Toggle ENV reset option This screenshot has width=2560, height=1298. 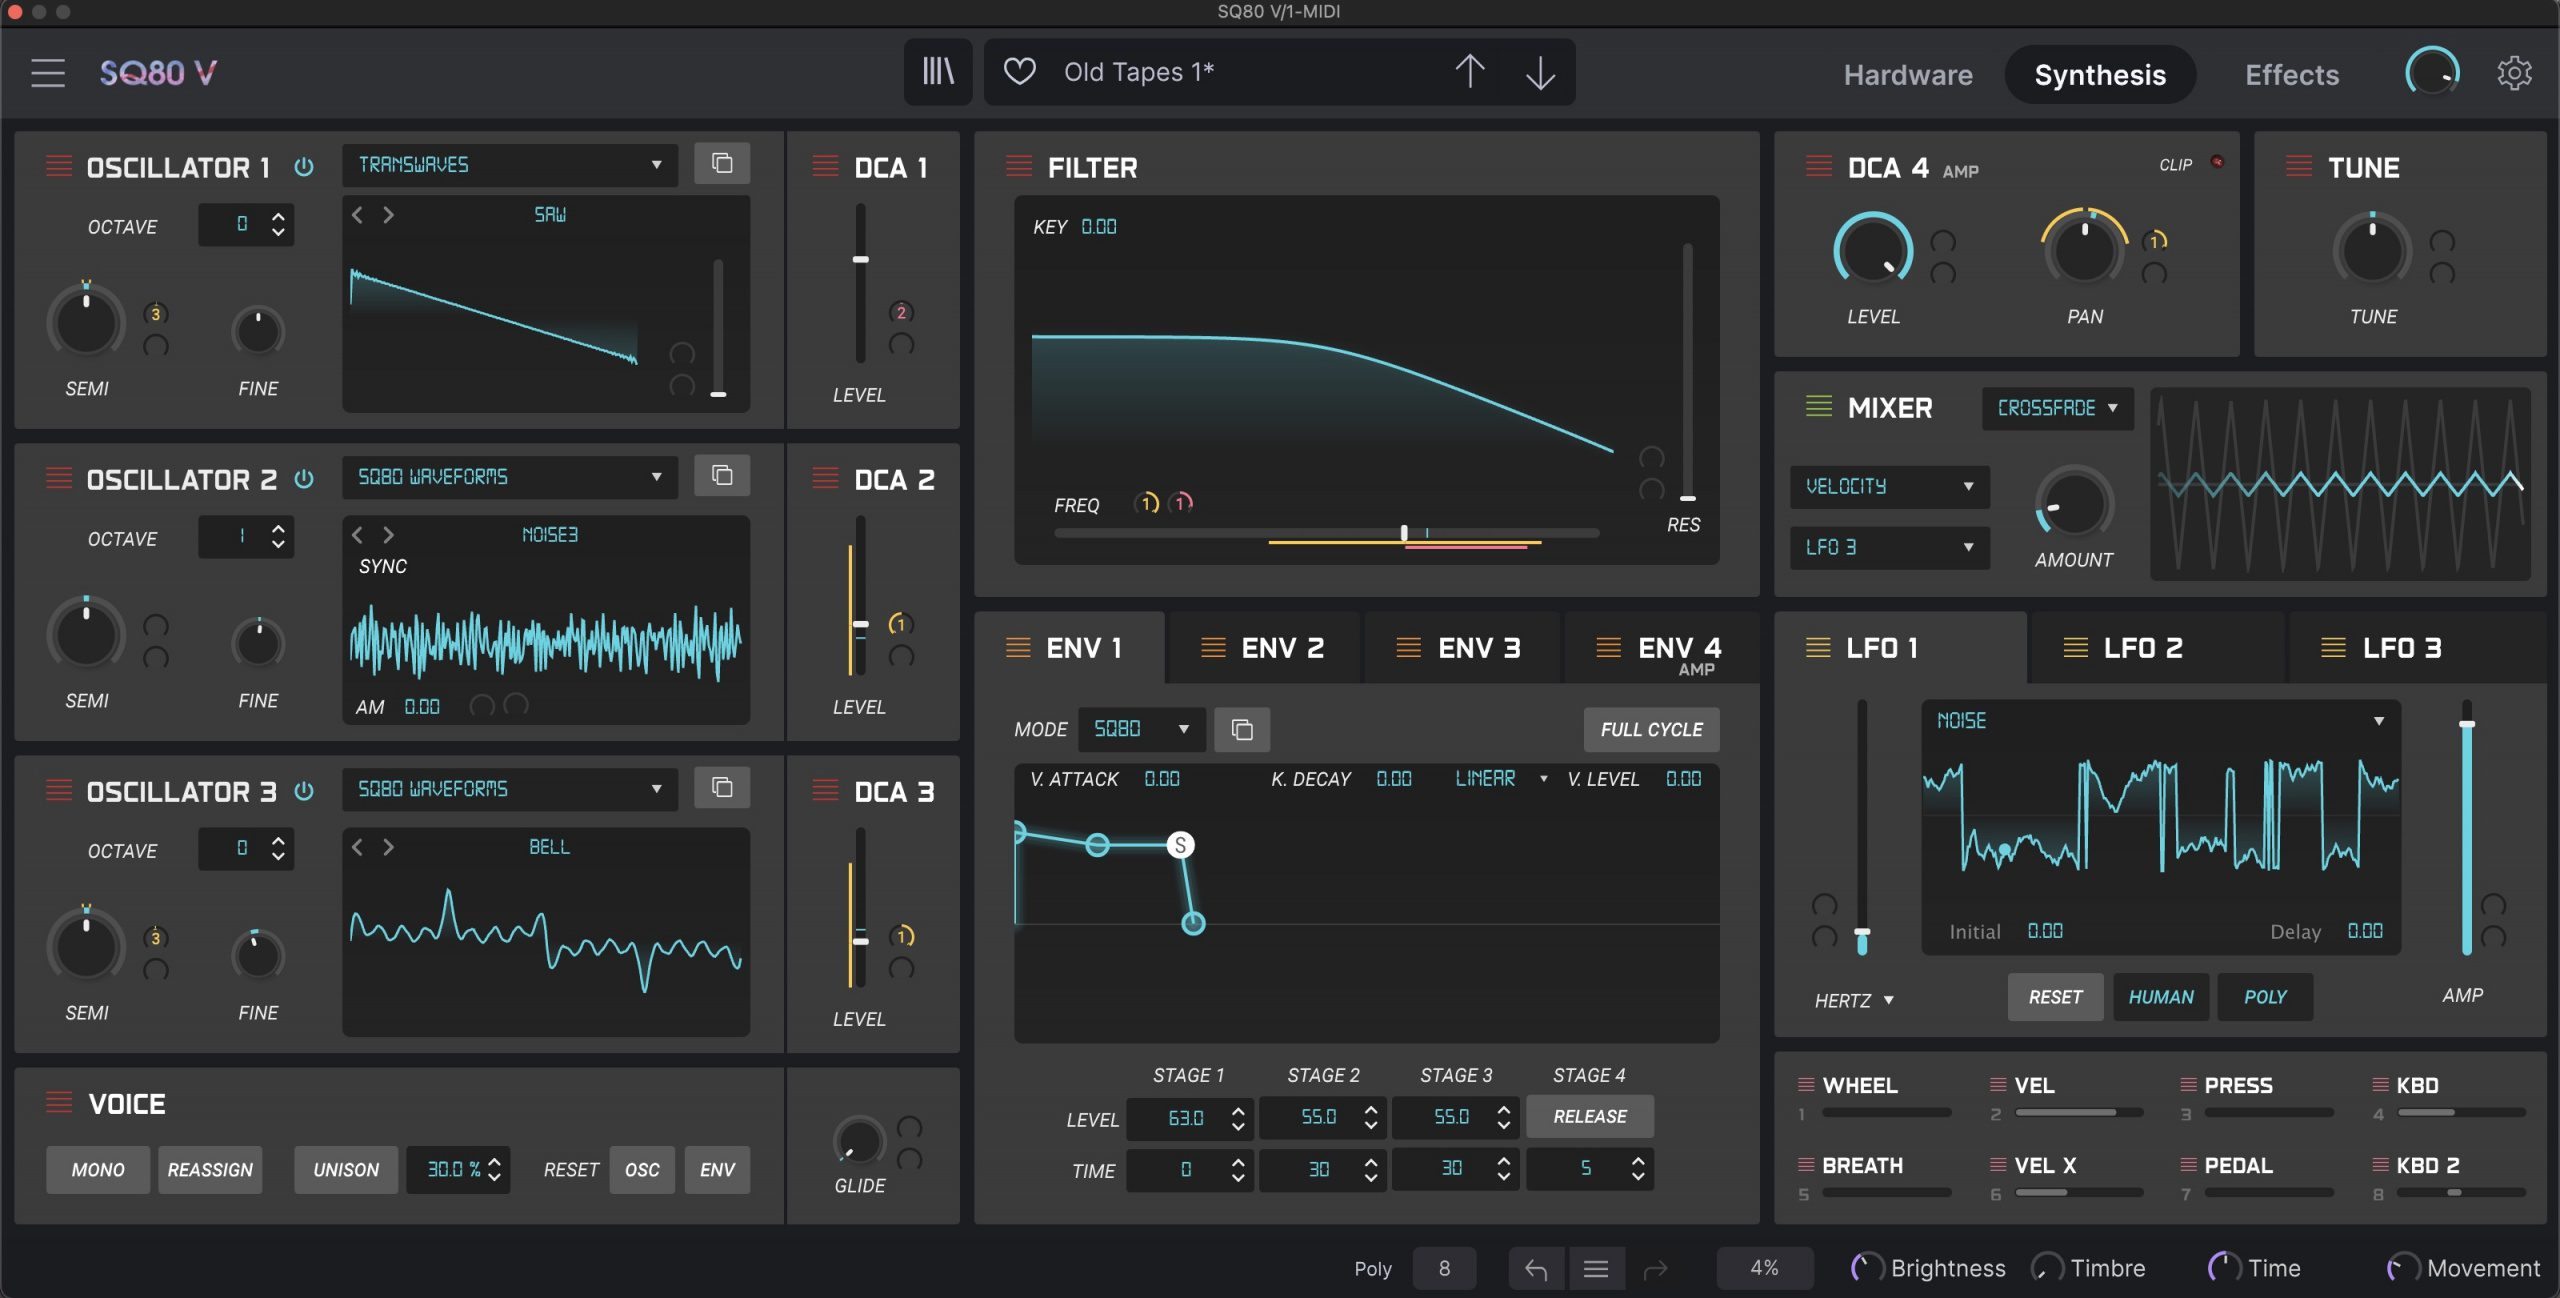point(717,1169)
